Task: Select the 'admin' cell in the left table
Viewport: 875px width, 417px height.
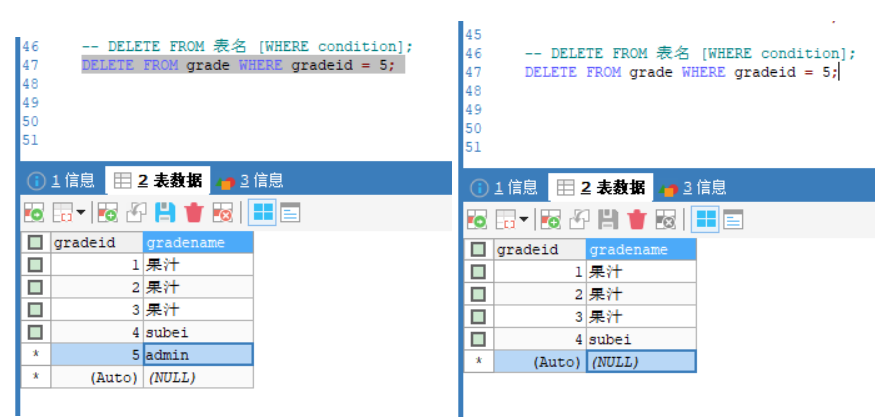Action: point(198,354)
